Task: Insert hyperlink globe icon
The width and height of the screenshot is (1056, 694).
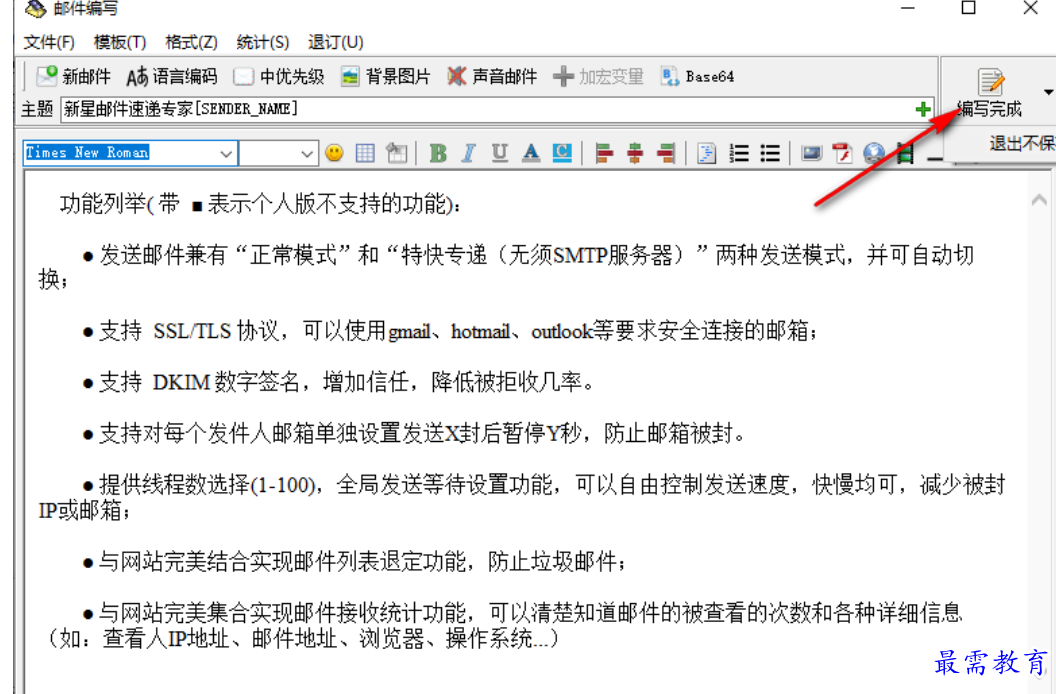Action: 873,153
